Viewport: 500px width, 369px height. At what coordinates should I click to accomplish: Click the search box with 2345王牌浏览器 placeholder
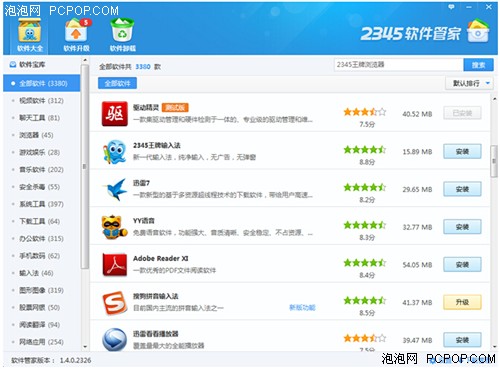tap(399, 65)
